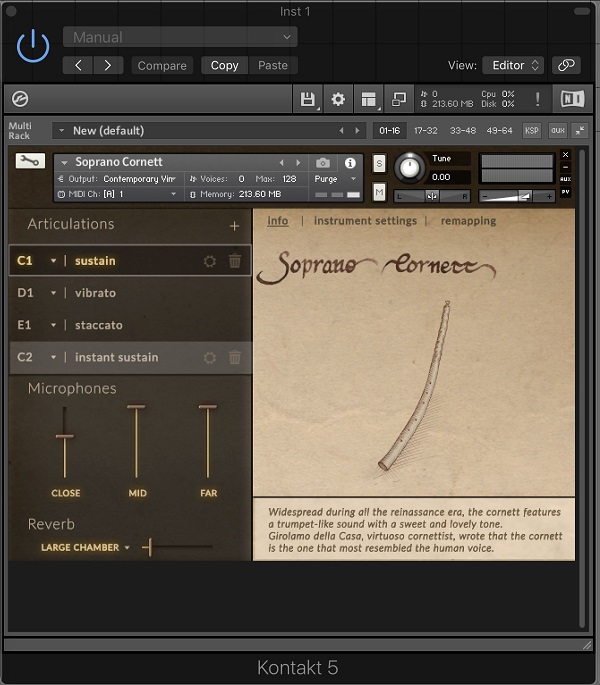Viewport: 600px width, 685px height.
Task: Open the LARGE CHAMBER reverb dropdown
Action: point(85,547)
